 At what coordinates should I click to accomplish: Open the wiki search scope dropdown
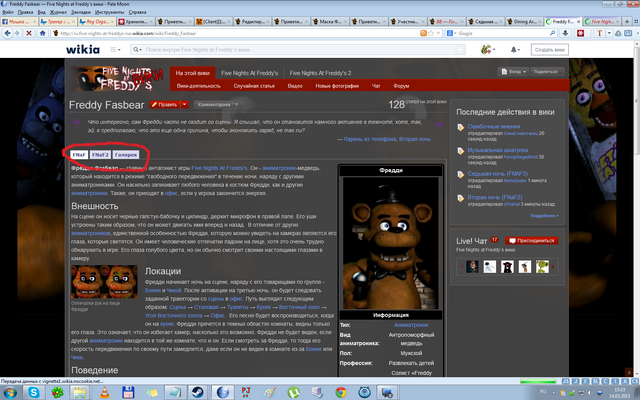pyautogui.click(x=138, y=49)
